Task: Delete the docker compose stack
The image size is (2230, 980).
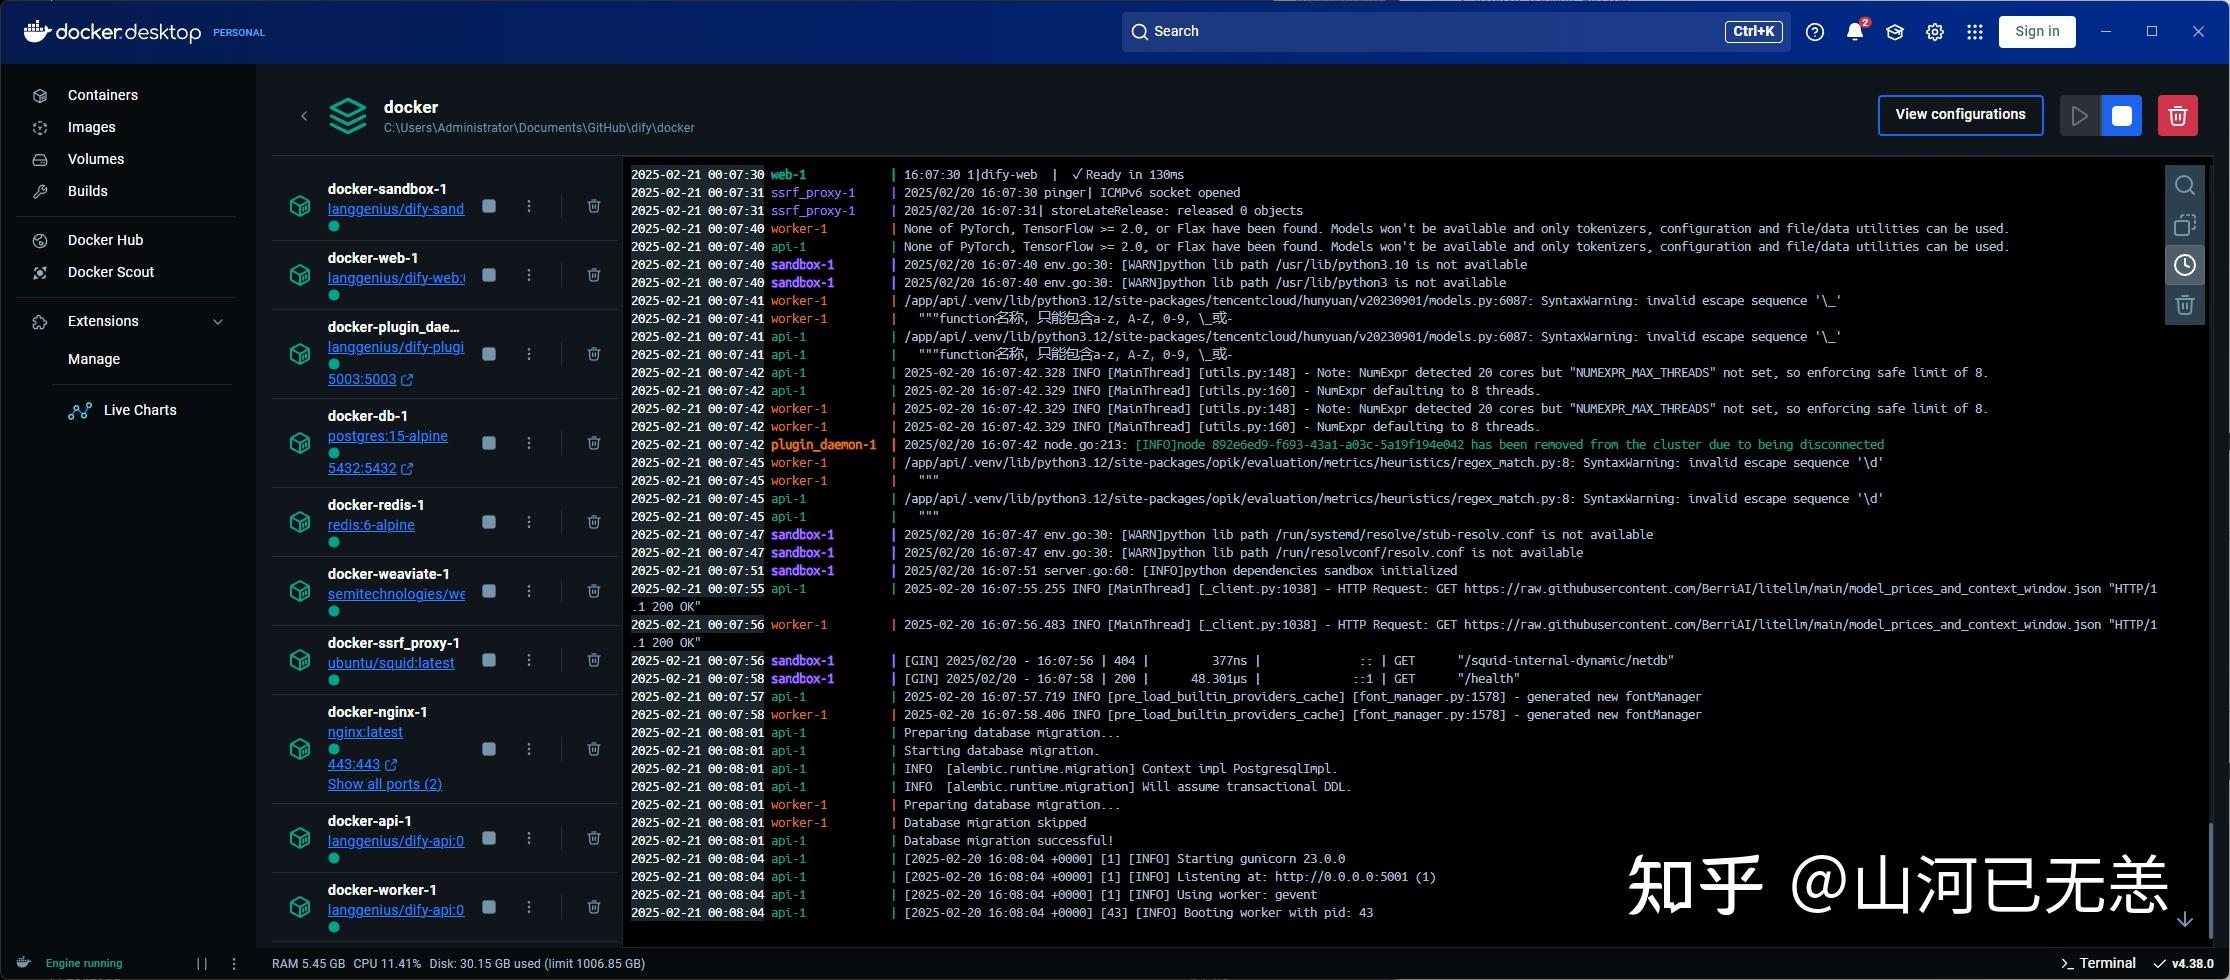Action: click(2177, 116)
